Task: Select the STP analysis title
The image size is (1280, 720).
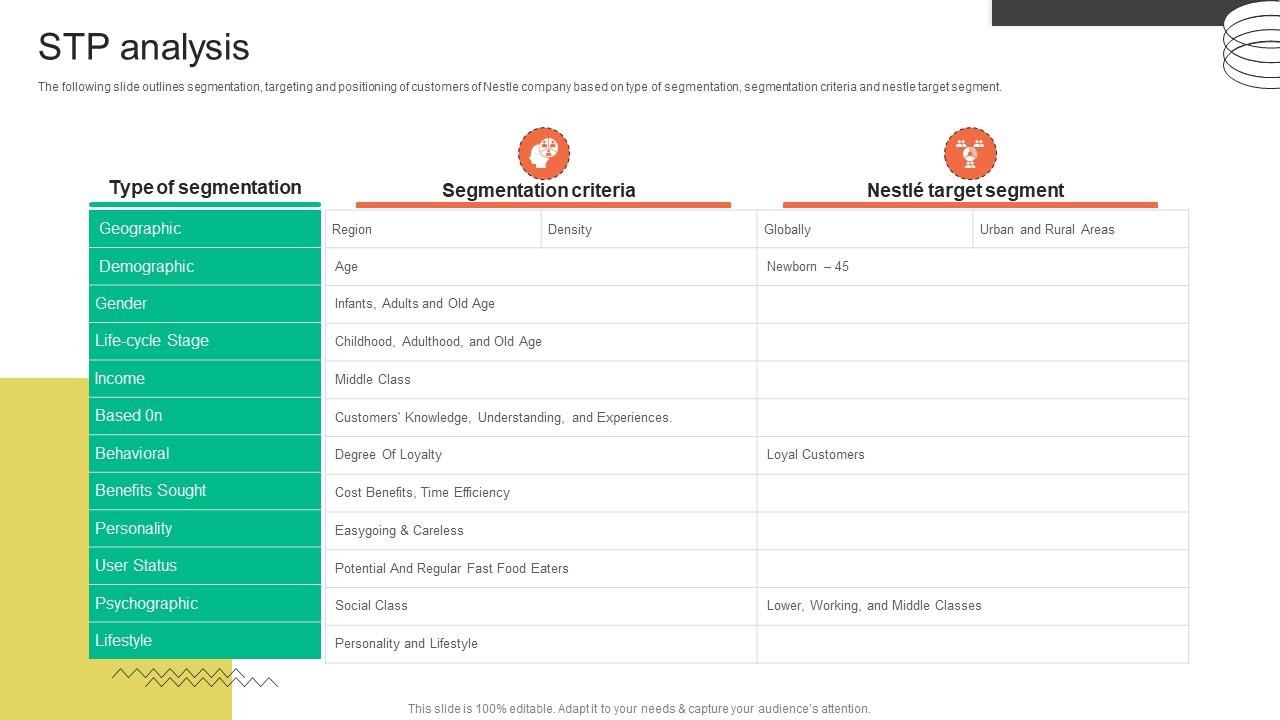Action: pos(144,47)
